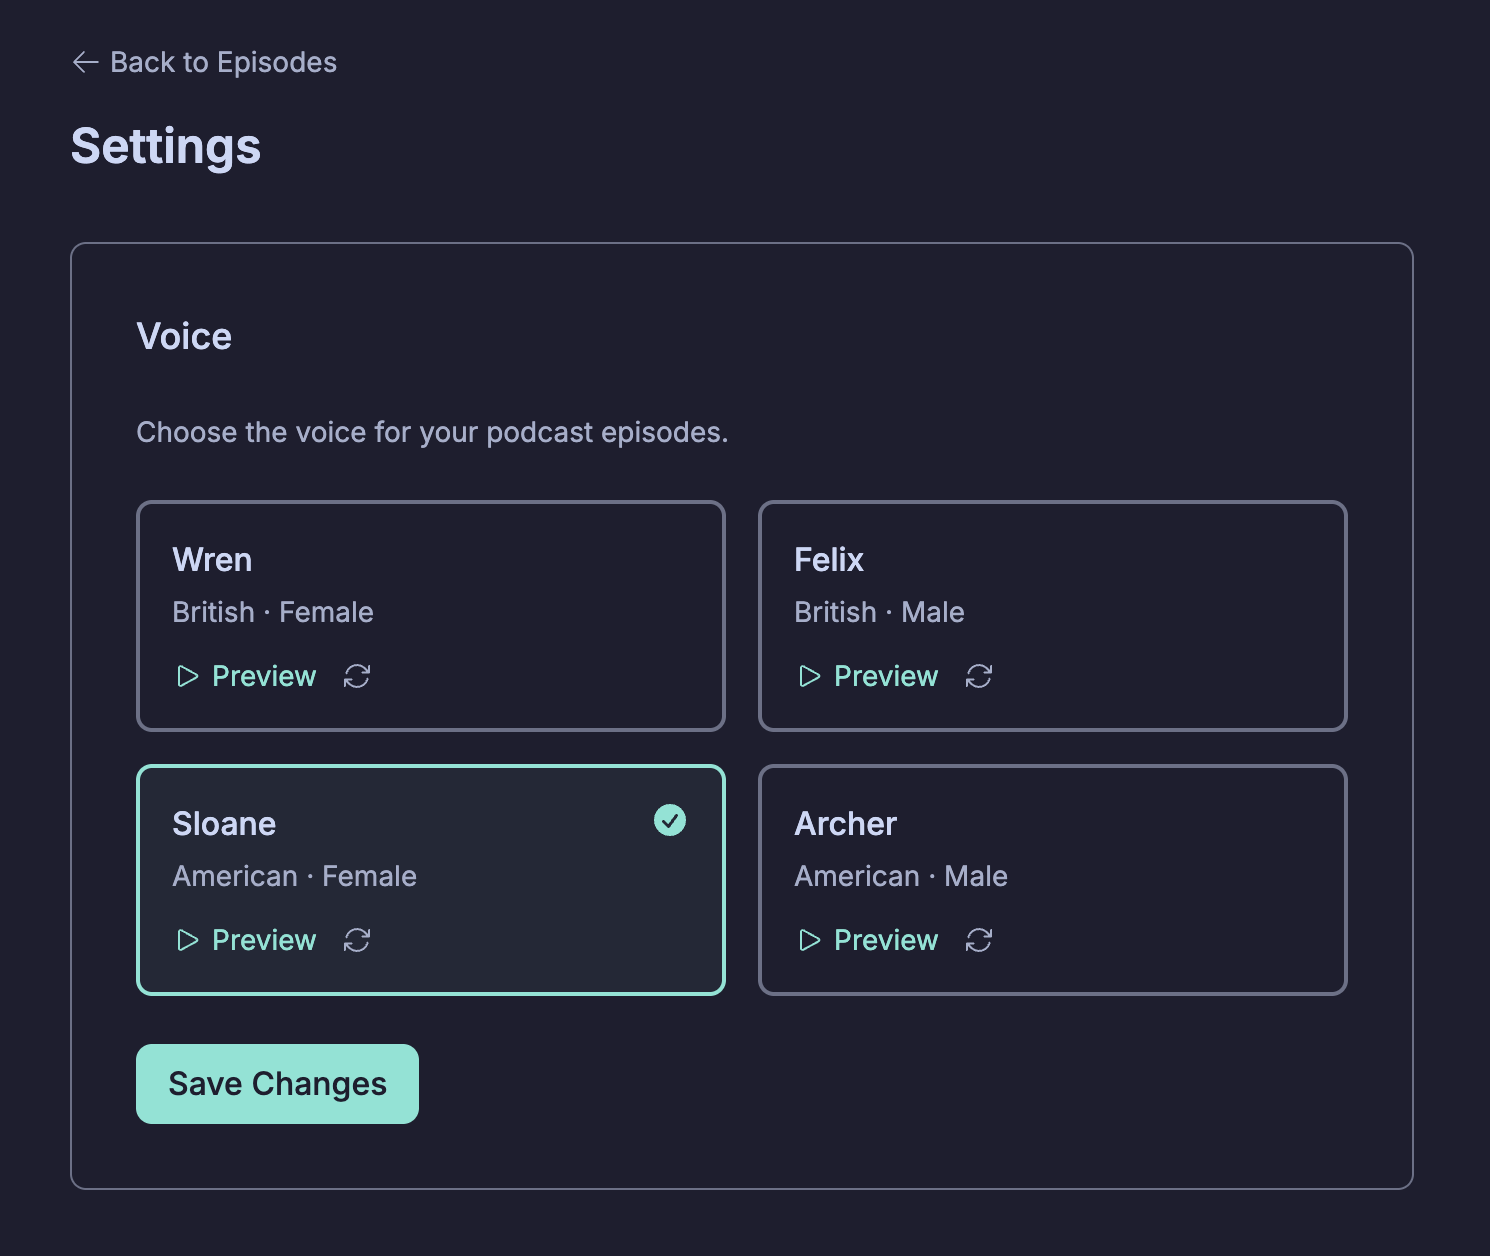The width and height of the screenshot is (1490, 1256).
Task: Click the Save Changes button
Action: tap(277, 1084)
